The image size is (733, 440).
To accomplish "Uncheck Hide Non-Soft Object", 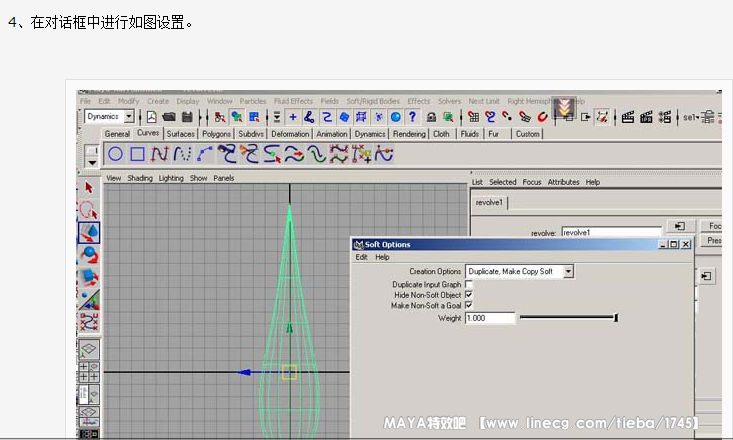I will (x=469, y=295).
